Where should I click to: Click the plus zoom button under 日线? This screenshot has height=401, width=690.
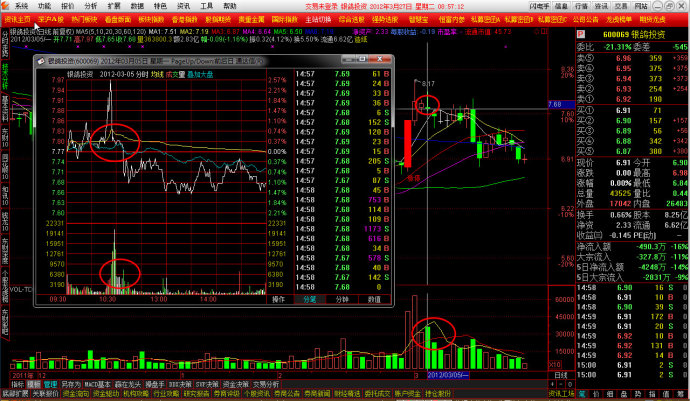(552, 384)
